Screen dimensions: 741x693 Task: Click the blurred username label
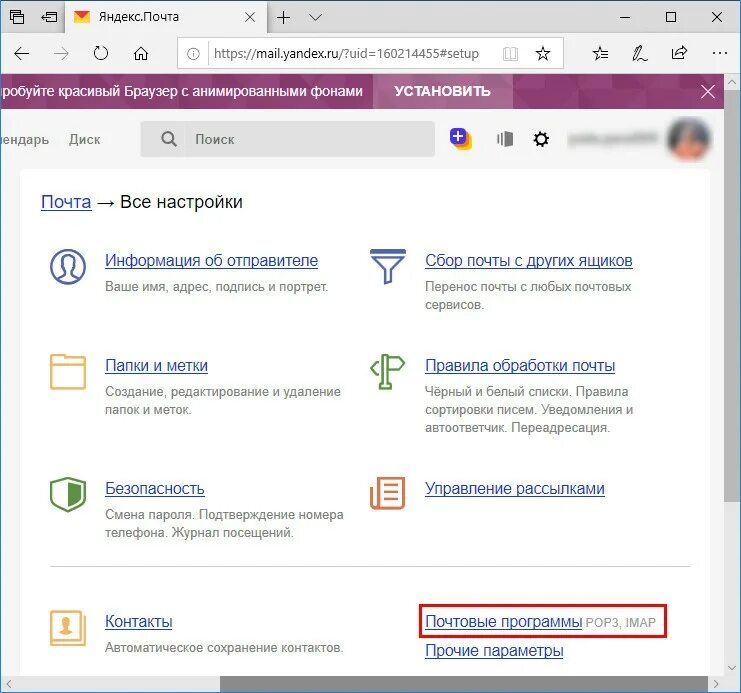(x=613, y=139)
